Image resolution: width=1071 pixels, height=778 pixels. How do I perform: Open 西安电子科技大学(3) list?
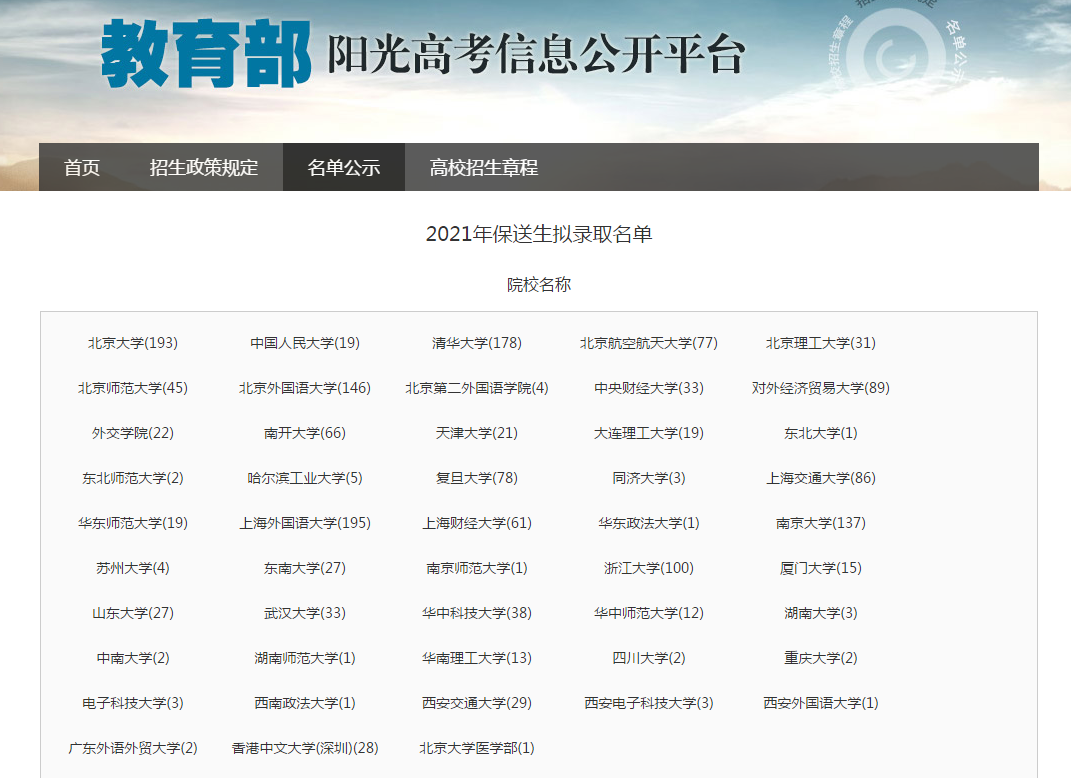pos(649,704)
